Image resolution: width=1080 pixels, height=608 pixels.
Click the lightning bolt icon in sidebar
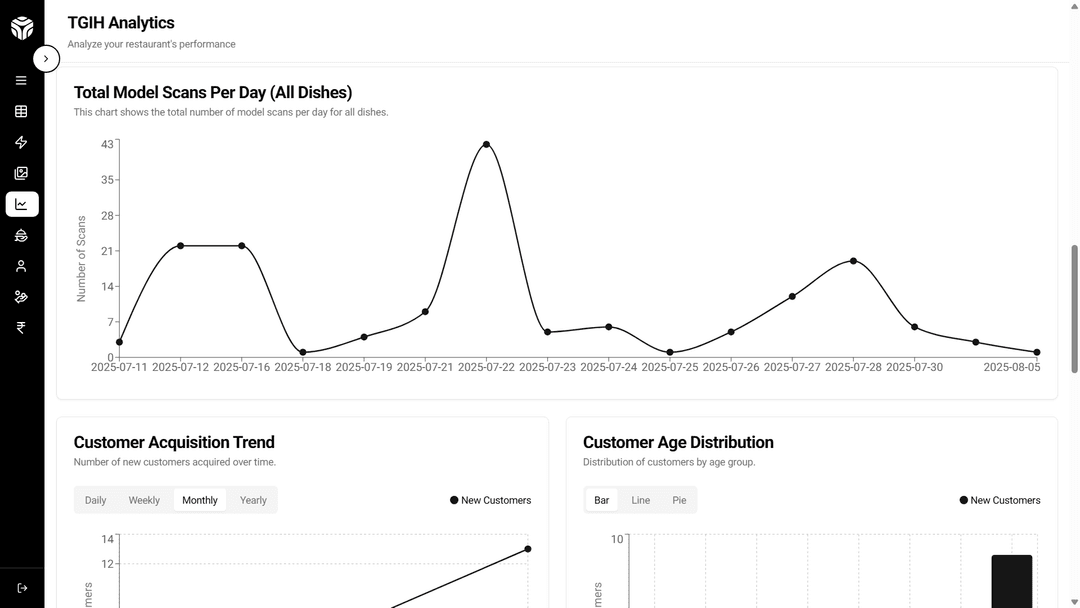point(21,143)
